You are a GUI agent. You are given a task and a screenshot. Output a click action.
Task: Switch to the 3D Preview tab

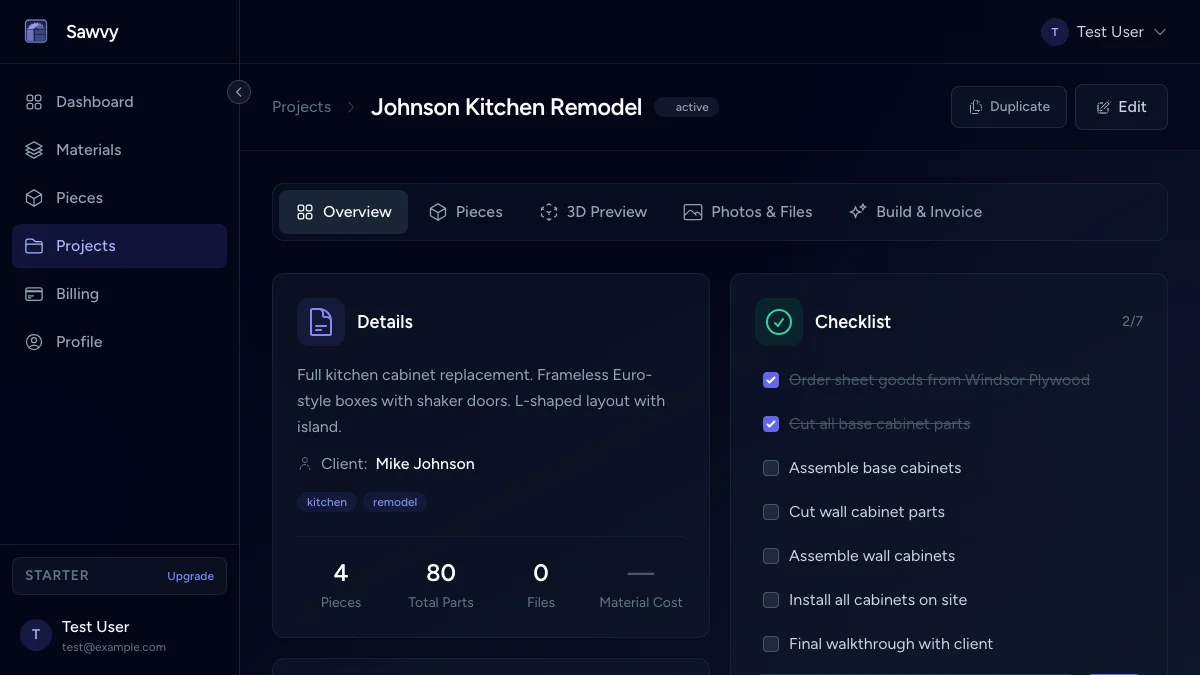click(x=594, y=212)
